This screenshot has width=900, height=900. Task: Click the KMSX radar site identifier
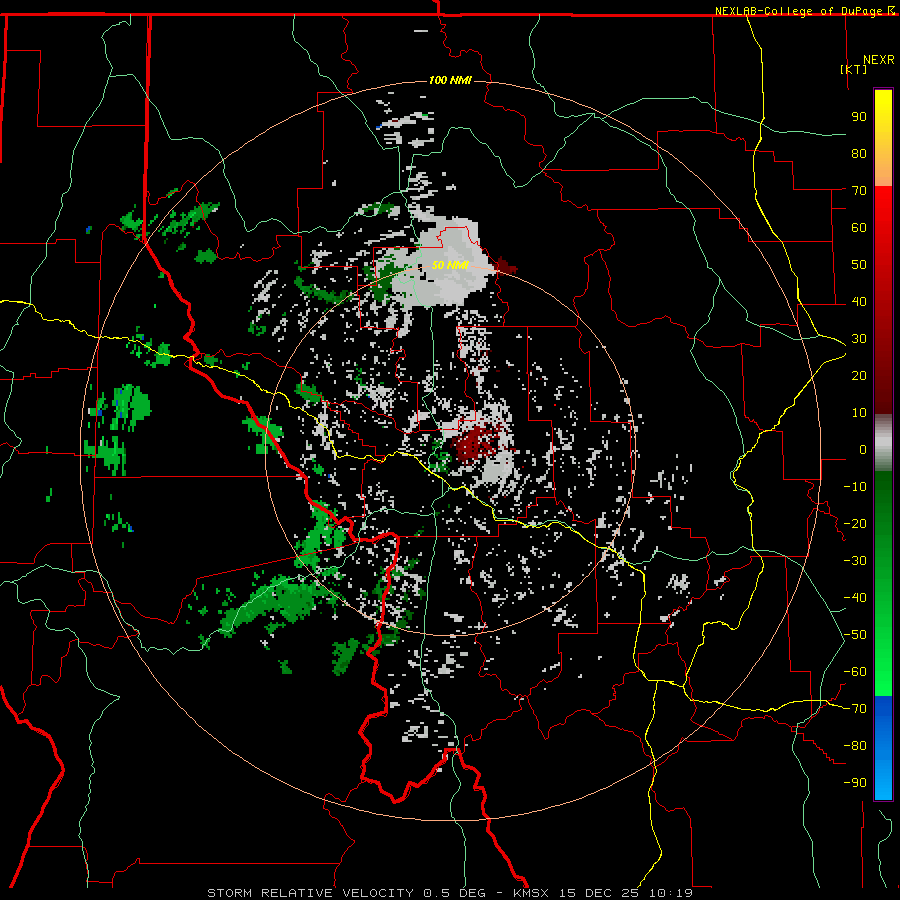pyautogui.click(x=531, y=893)
